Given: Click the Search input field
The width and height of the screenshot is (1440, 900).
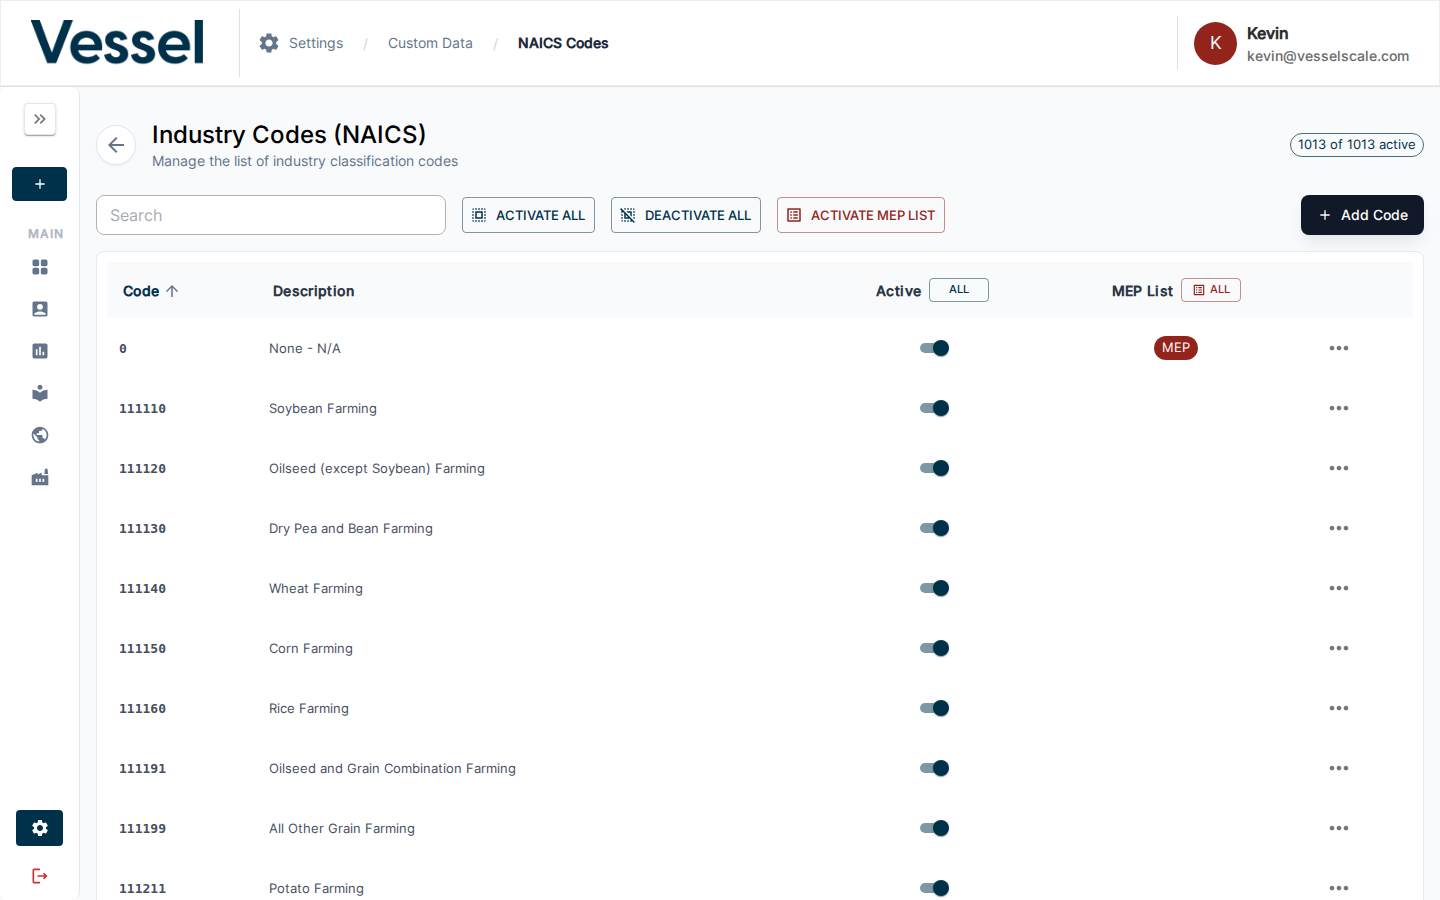Looking at the screenshot, I should tap(271, 215).
